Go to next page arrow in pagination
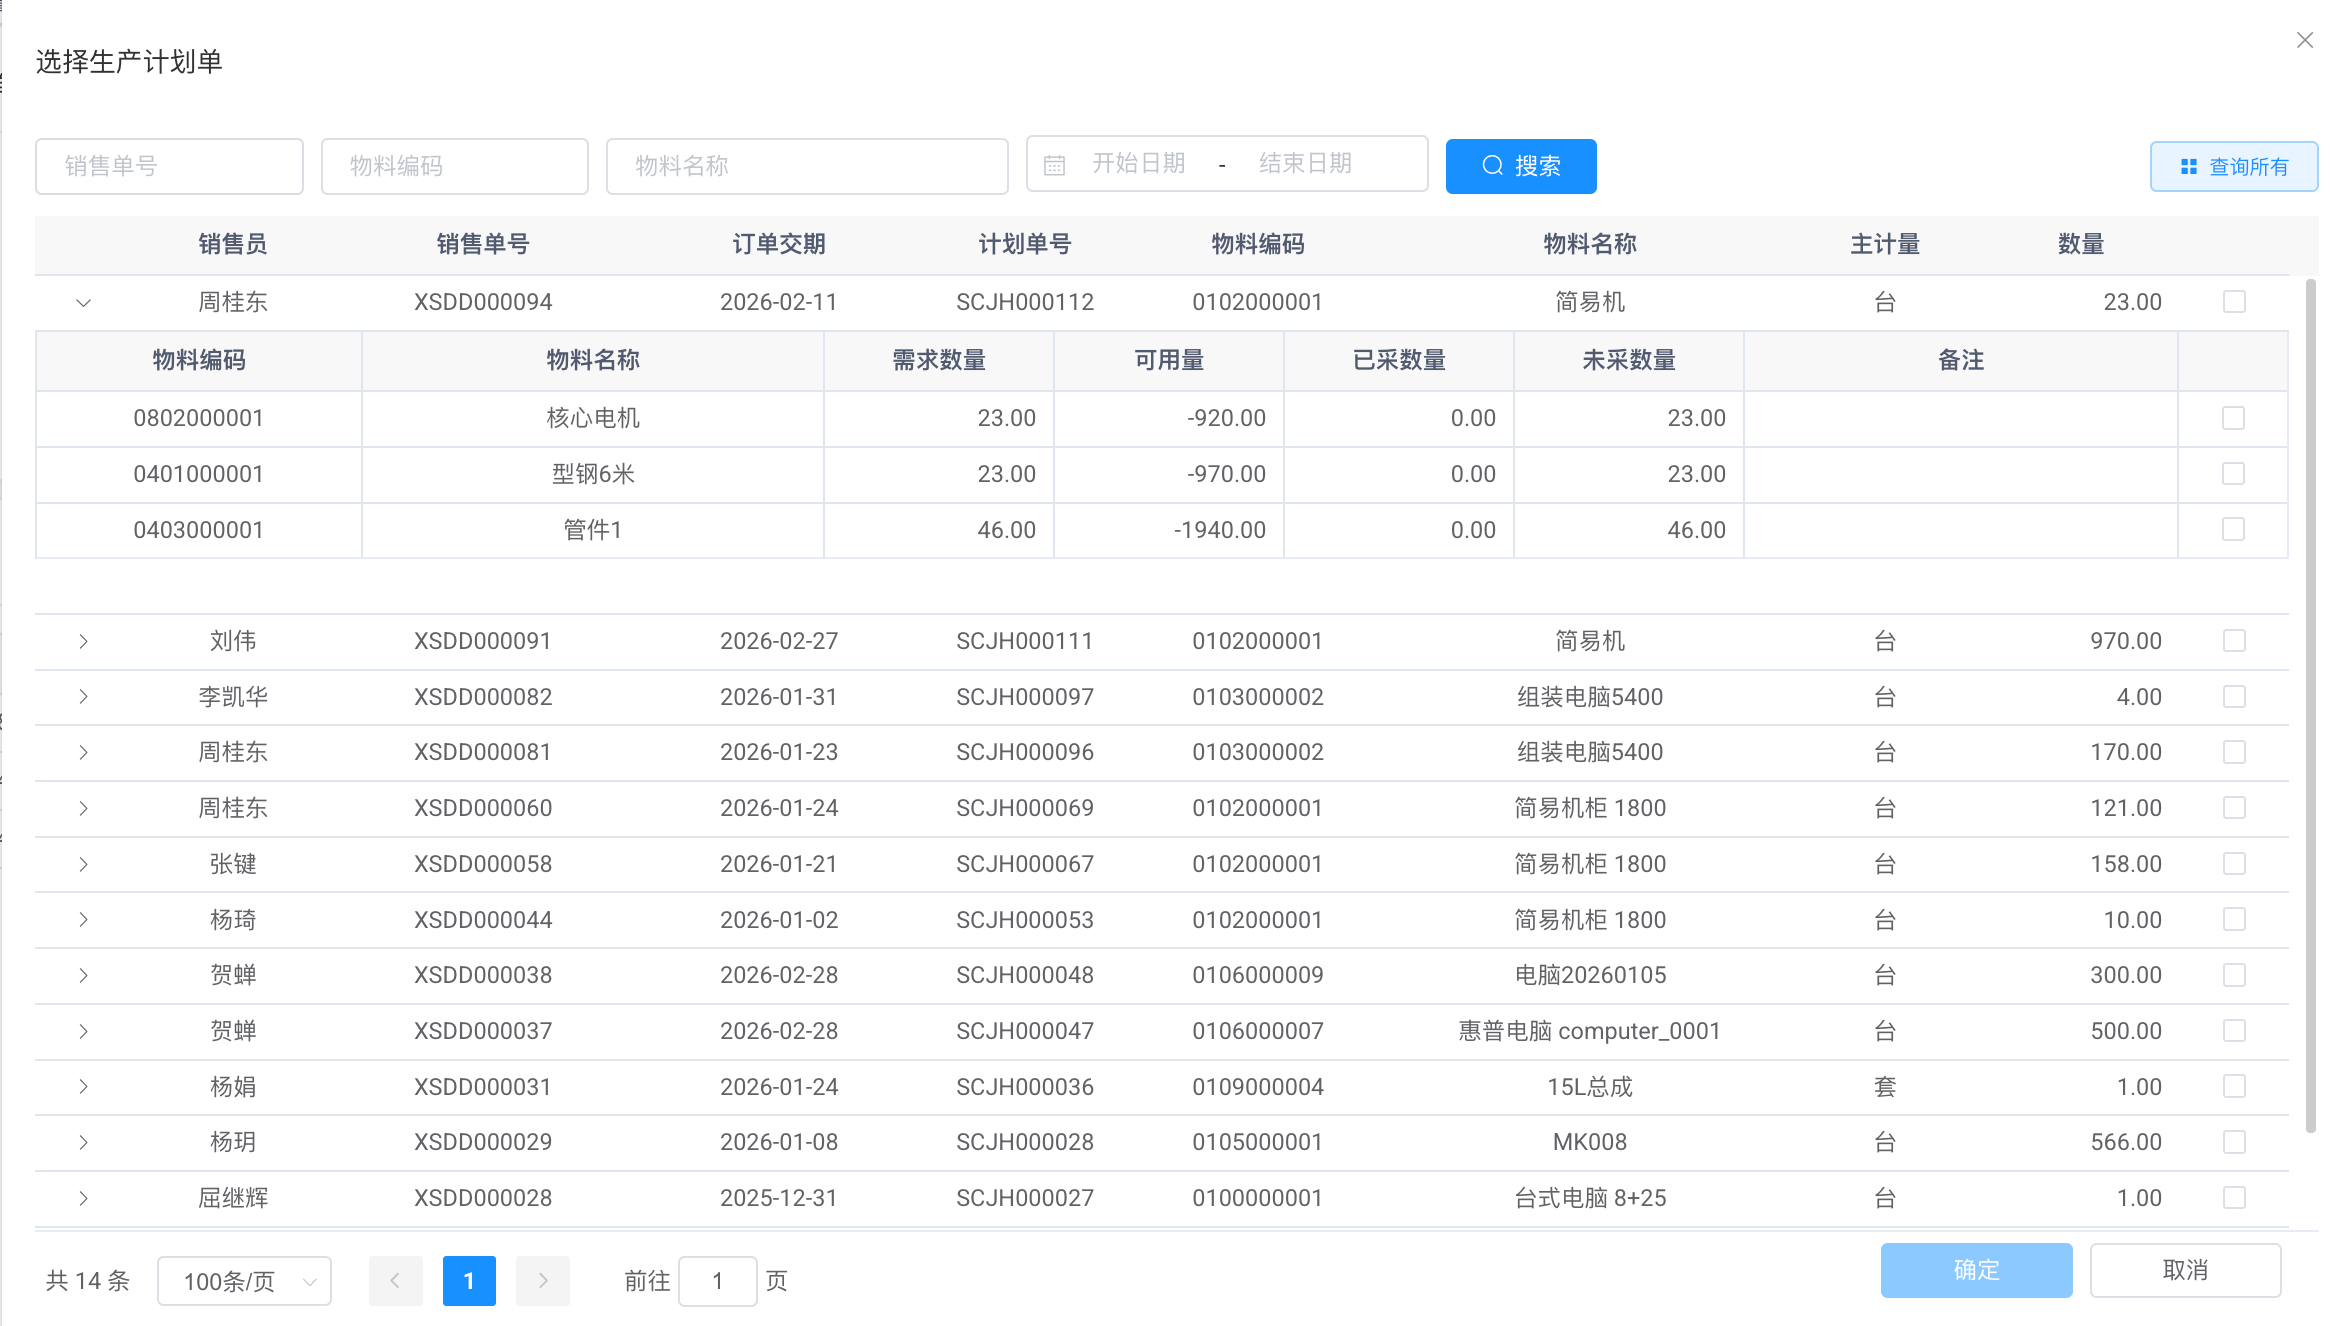Screen dimensions: 2330x1326 coord(542,1281)
